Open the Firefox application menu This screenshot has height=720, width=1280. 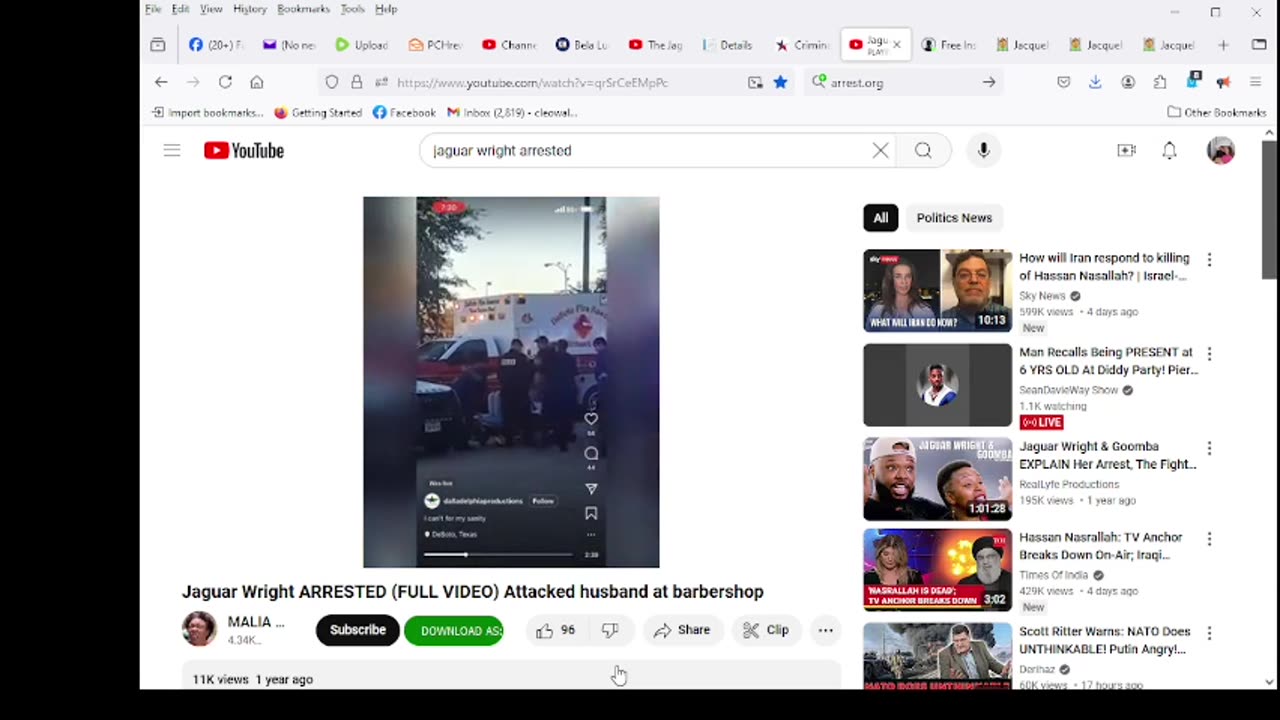(1256, 82)
